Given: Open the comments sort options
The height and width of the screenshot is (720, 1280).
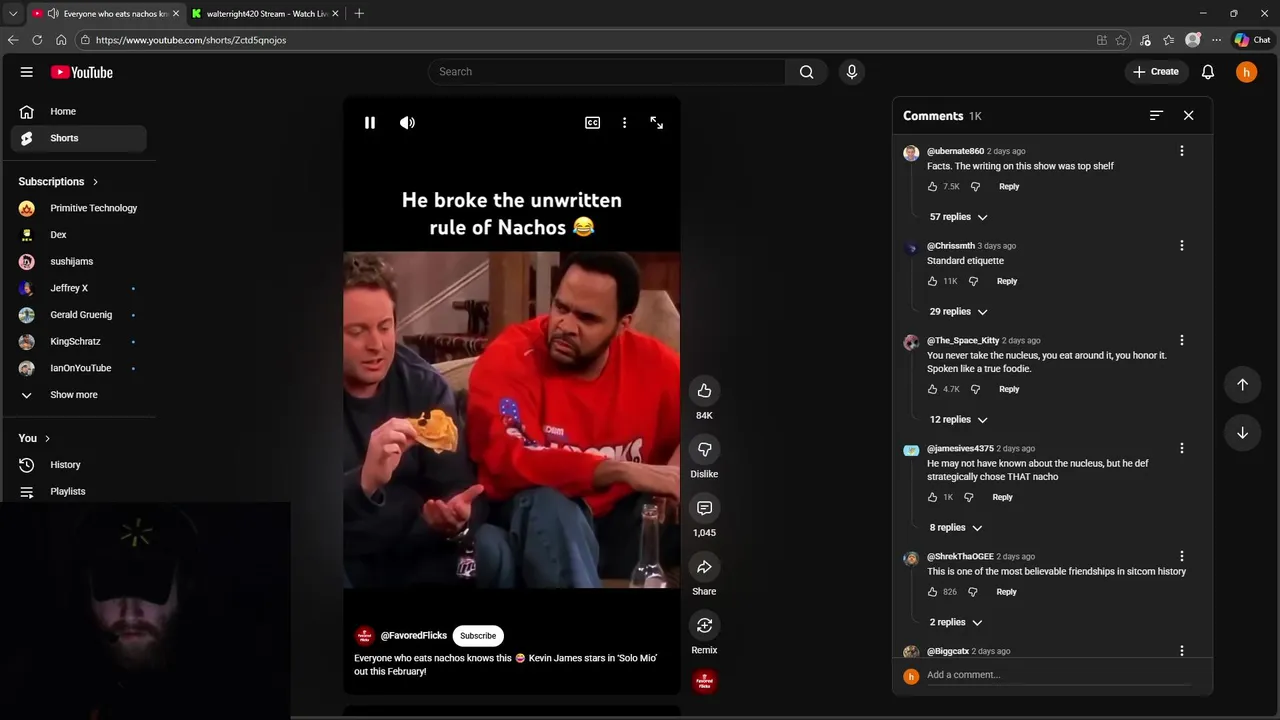Looking at the screenshot, I should point(1156,116).
